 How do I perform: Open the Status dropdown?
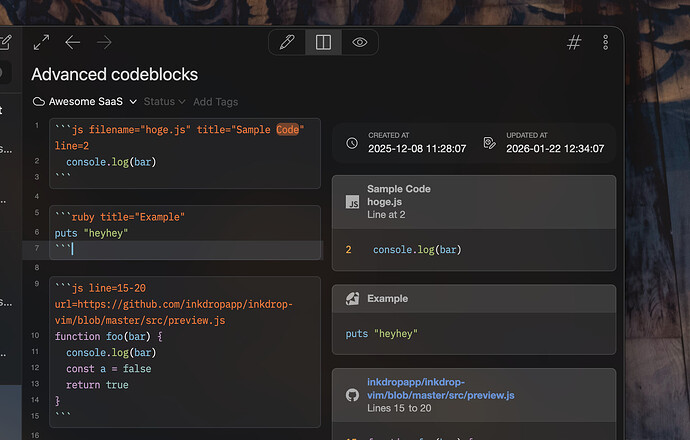point(164,101)
